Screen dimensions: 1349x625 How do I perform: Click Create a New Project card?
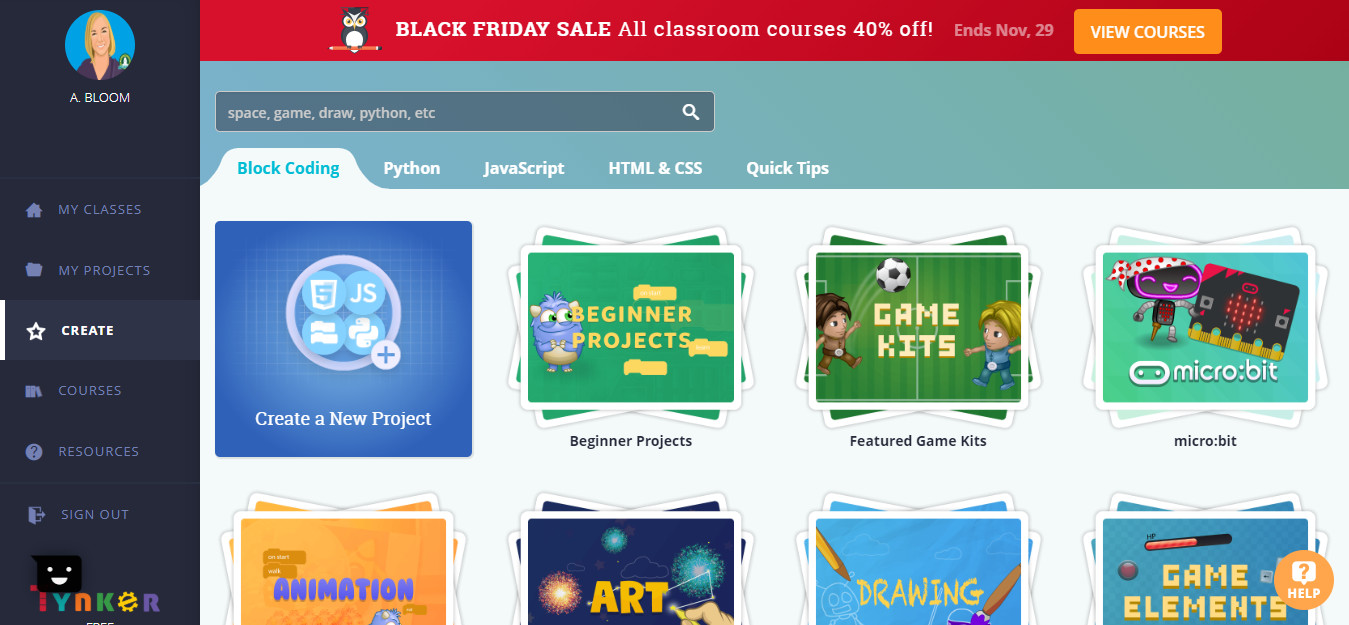343,339
